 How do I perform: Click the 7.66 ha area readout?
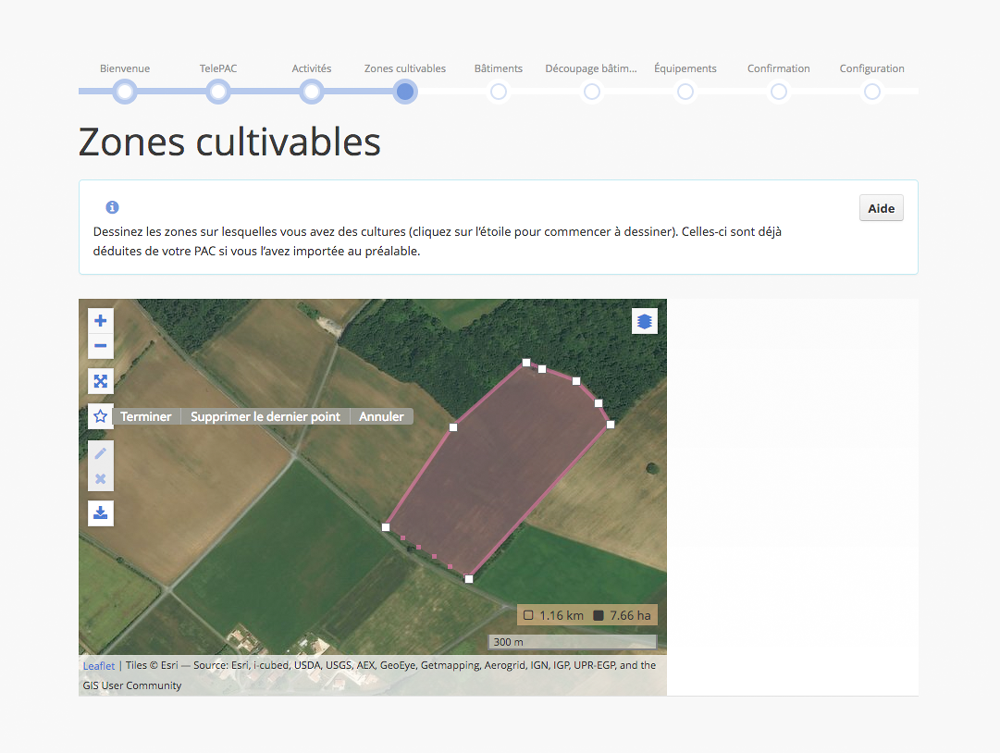(622, 615)
